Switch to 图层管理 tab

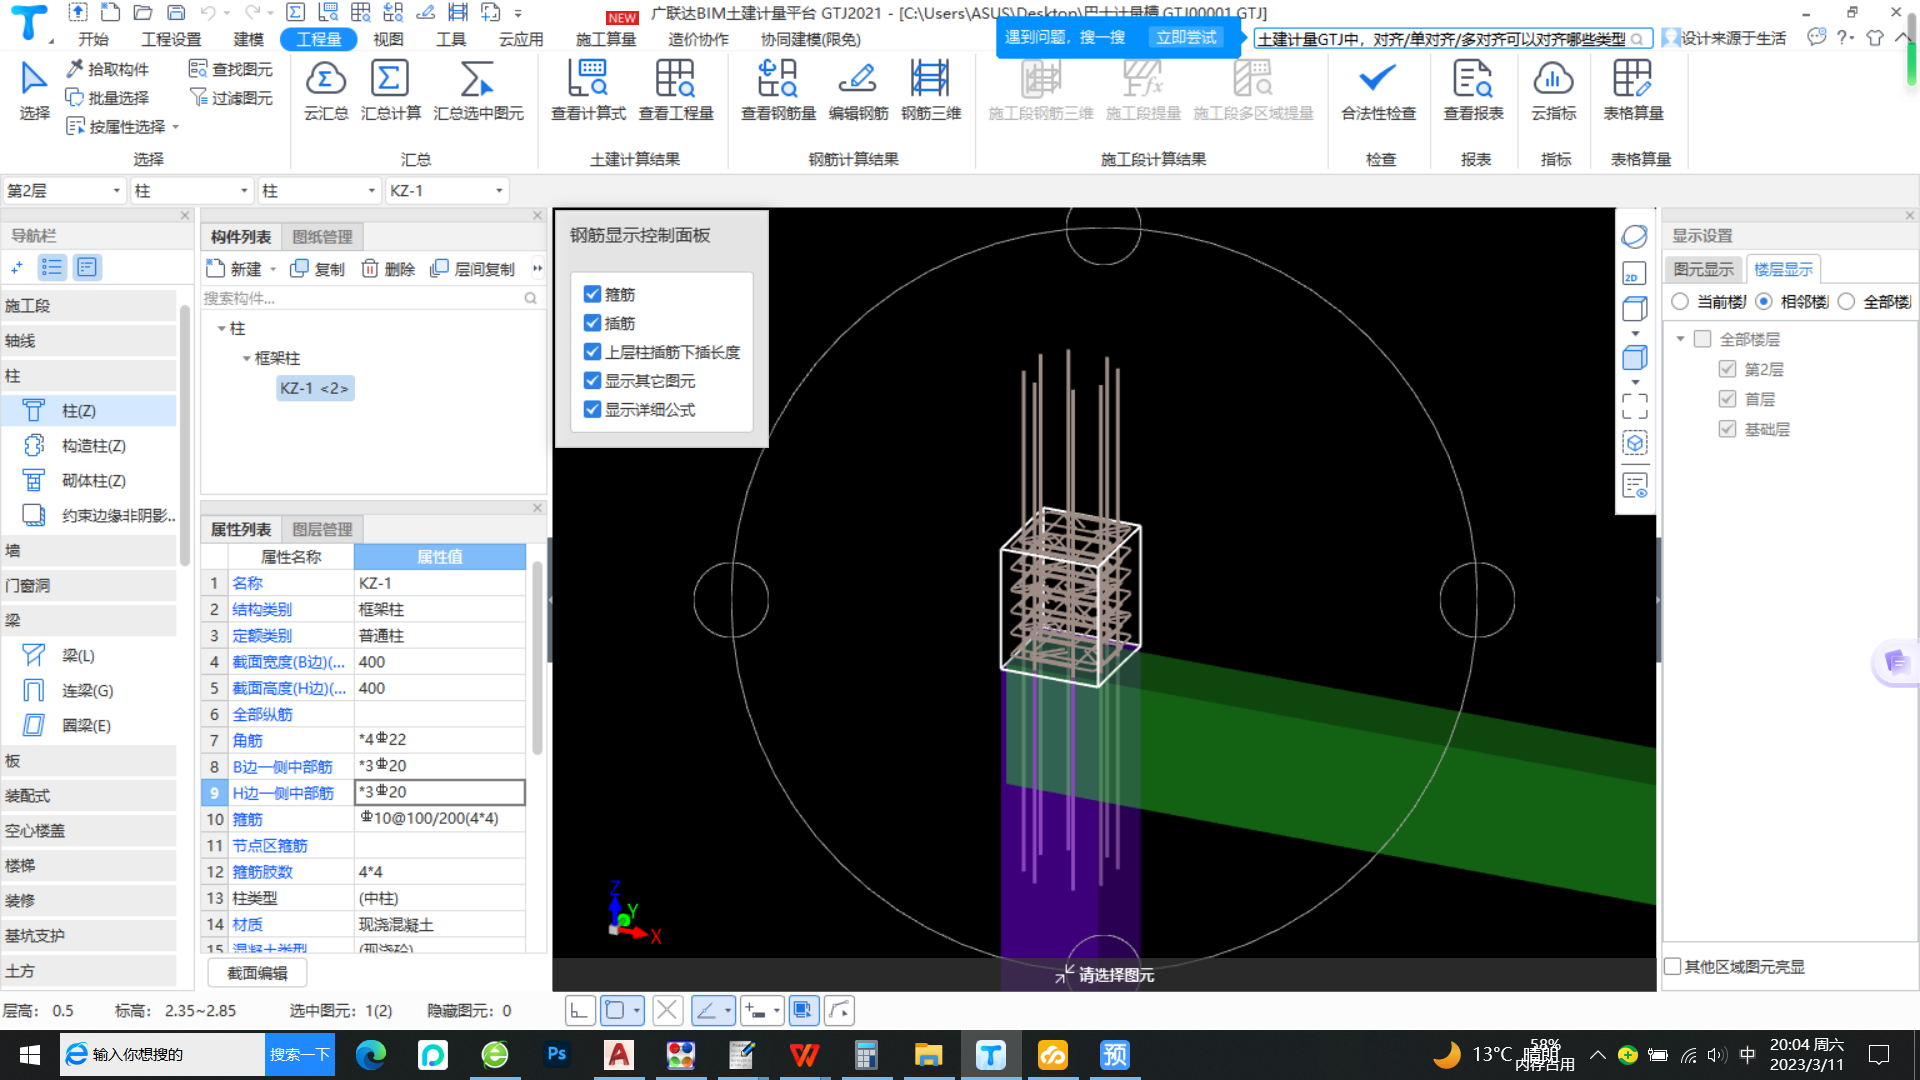[322, 530]
